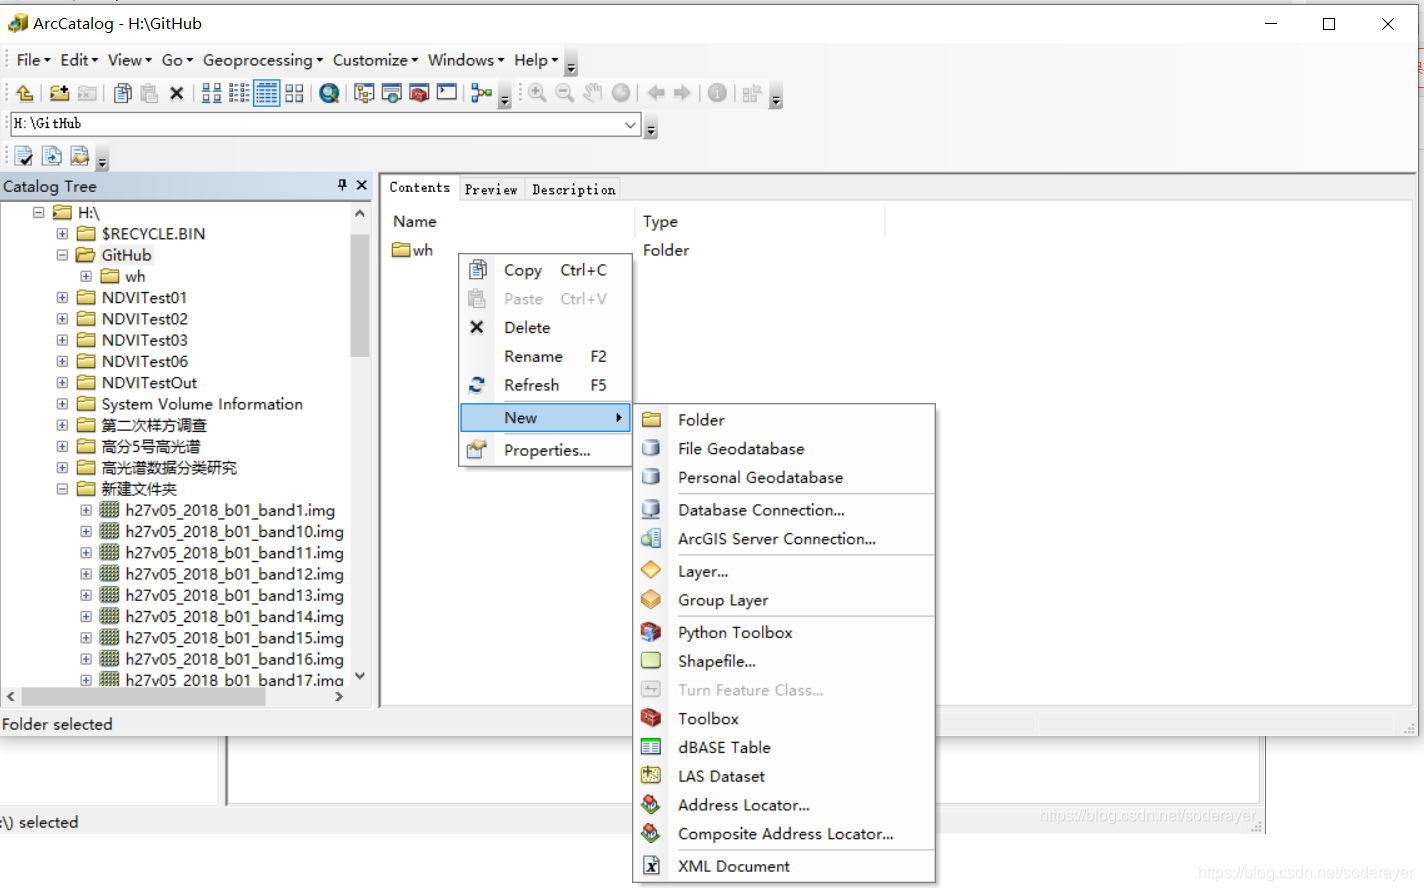The width and height of the screenshot is (1424, 891).
Task: Open the File menu
Action: pyautogui.click(x=33, y=60)
